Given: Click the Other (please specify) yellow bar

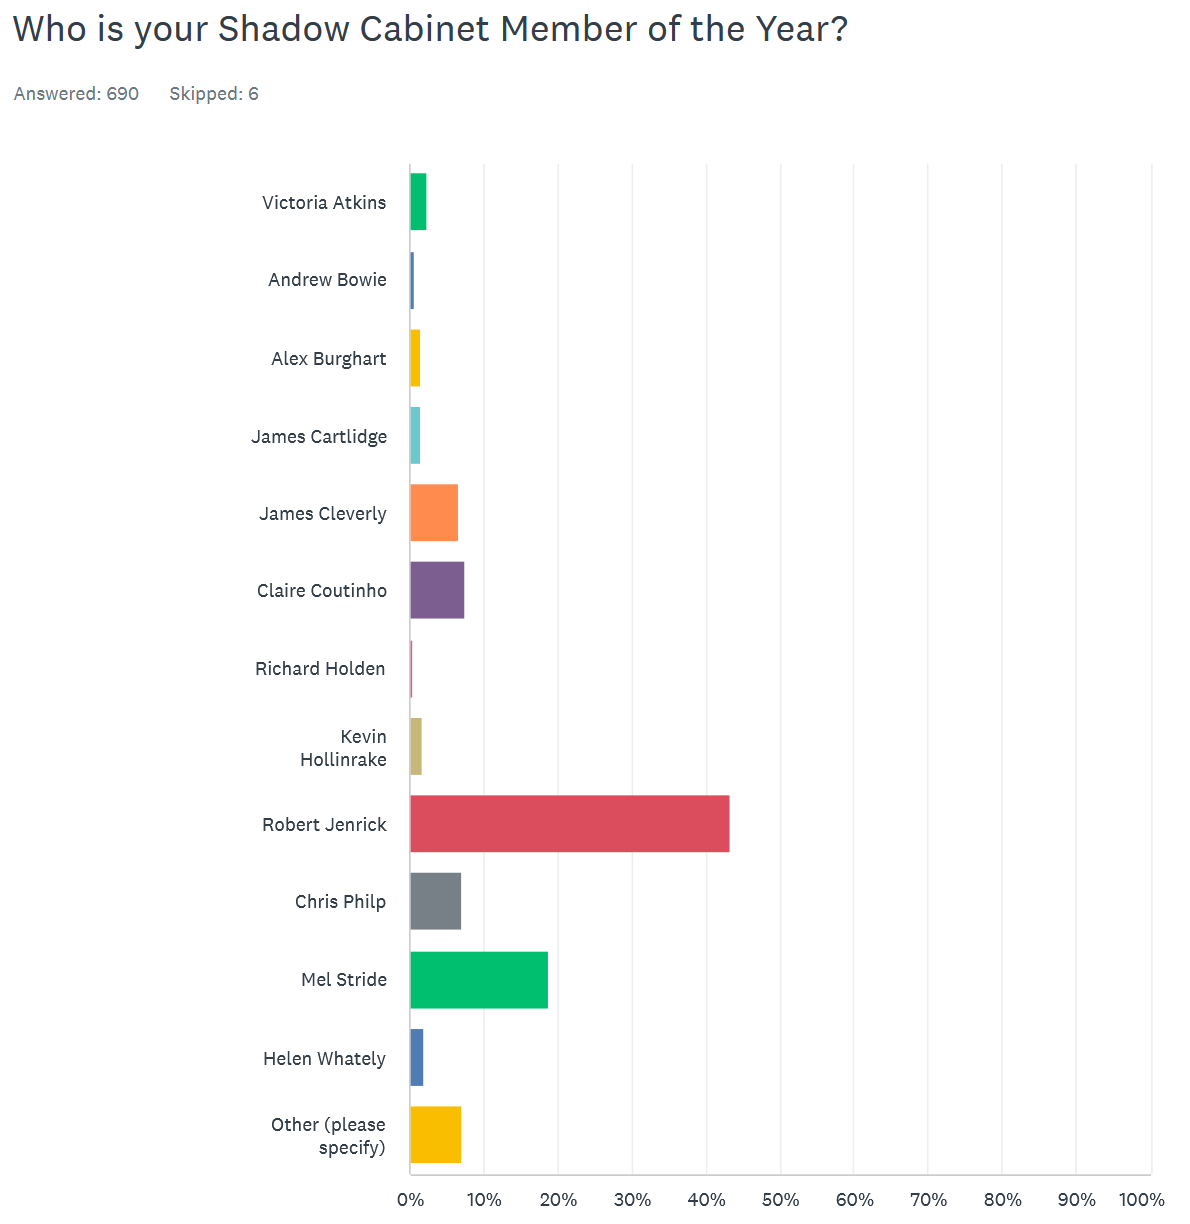Looking at the screenshot, I should pos(435,1135).
